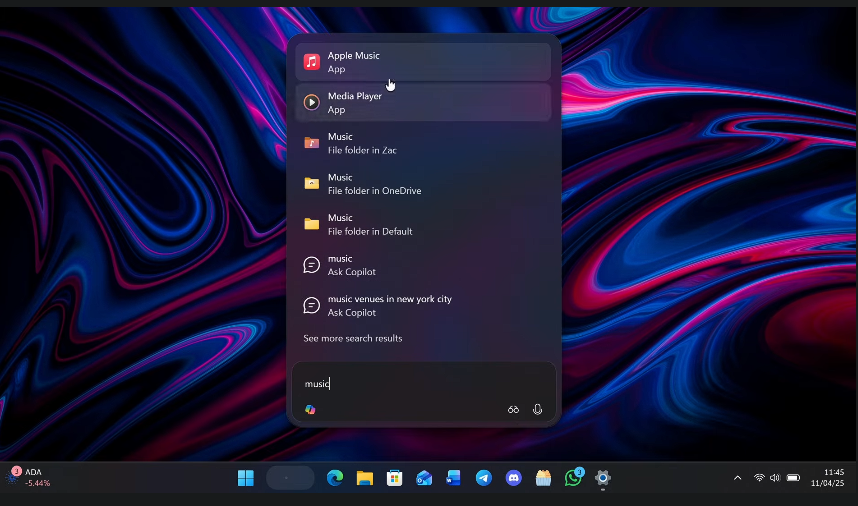
Task: Open the clock showing 11:45
Action: pos(827,477)
